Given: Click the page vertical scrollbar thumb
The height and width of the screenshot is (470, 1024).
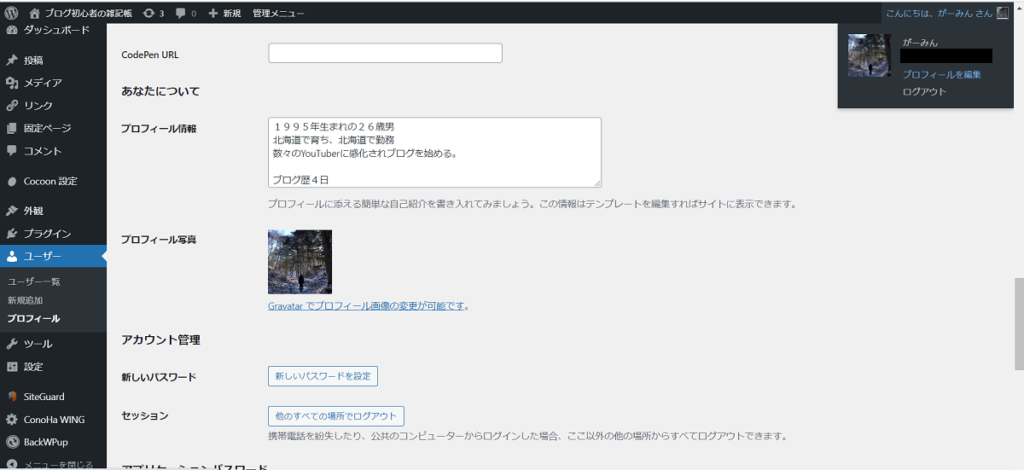Looking at the screenshot, I should (1019, 324).
